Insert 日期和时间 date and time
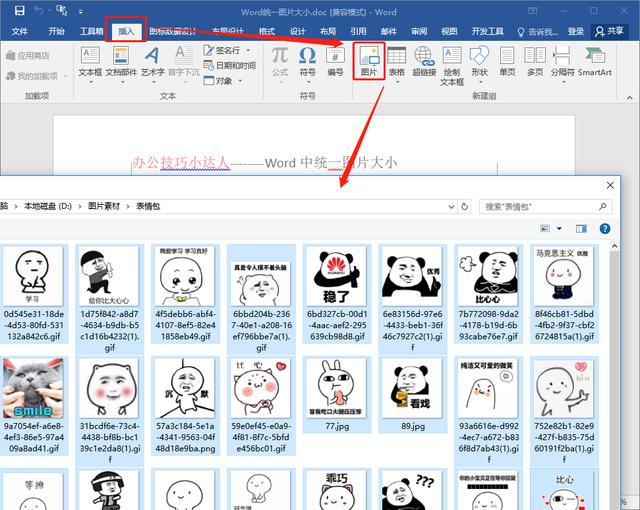This screenshot has height=510, width=640. click(229, 65)
